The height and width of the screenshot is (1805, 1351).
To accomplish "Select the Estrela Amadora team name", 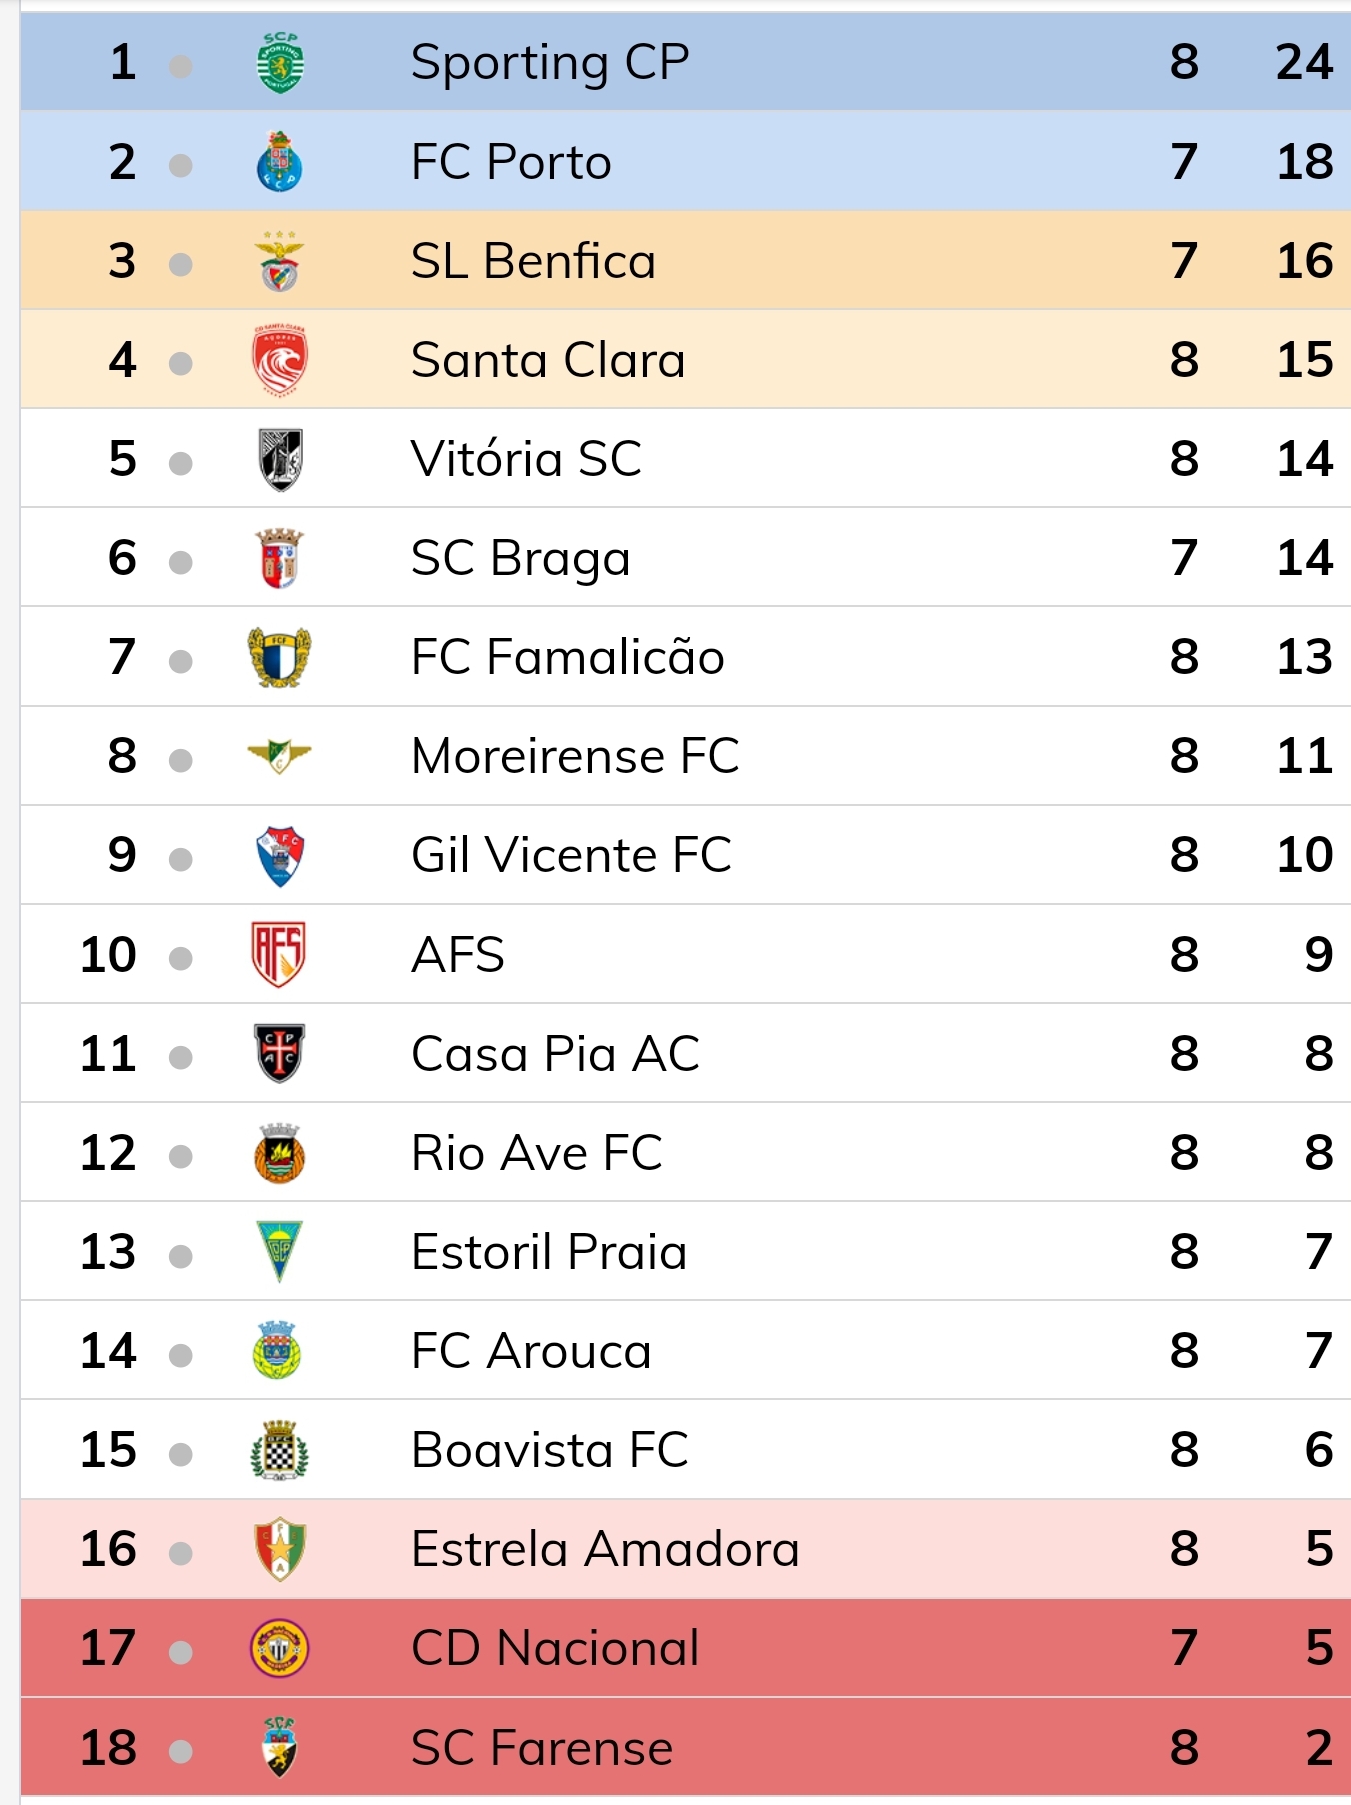I will (x=606, y=1549).
